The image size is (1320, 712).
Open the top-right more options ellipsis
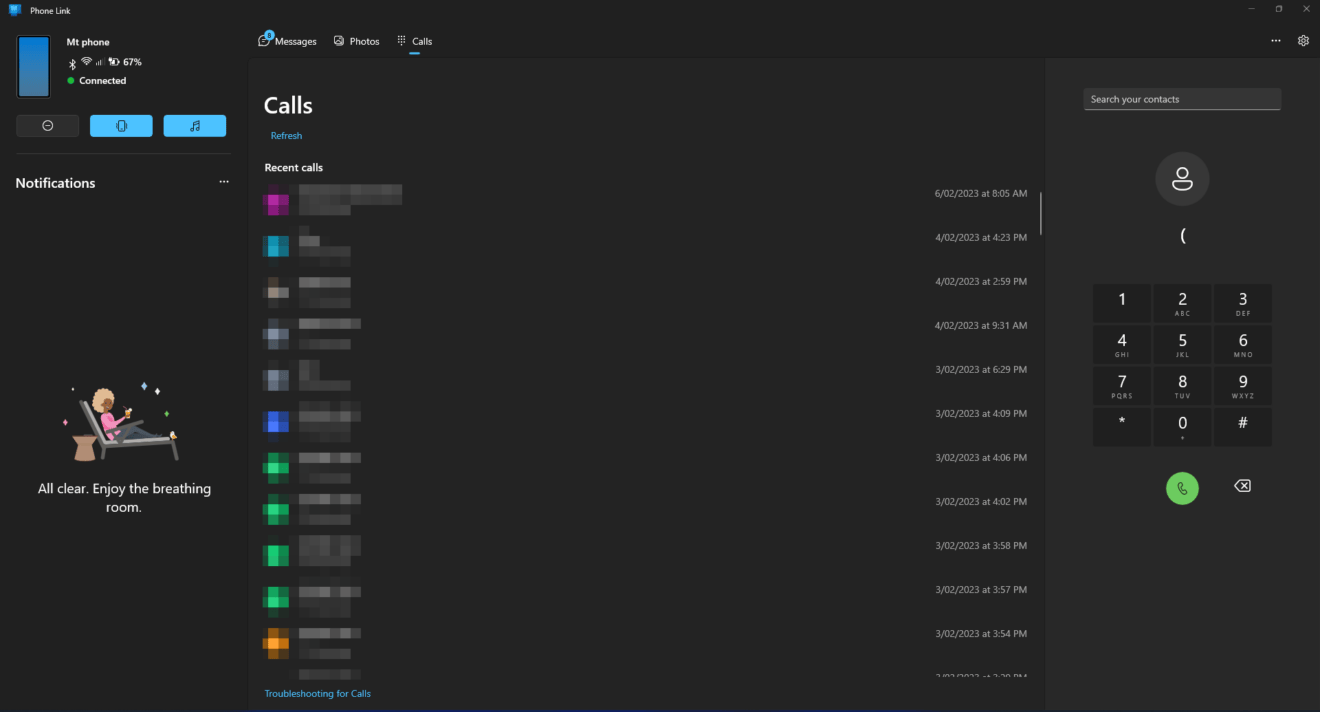point(1276,41)
